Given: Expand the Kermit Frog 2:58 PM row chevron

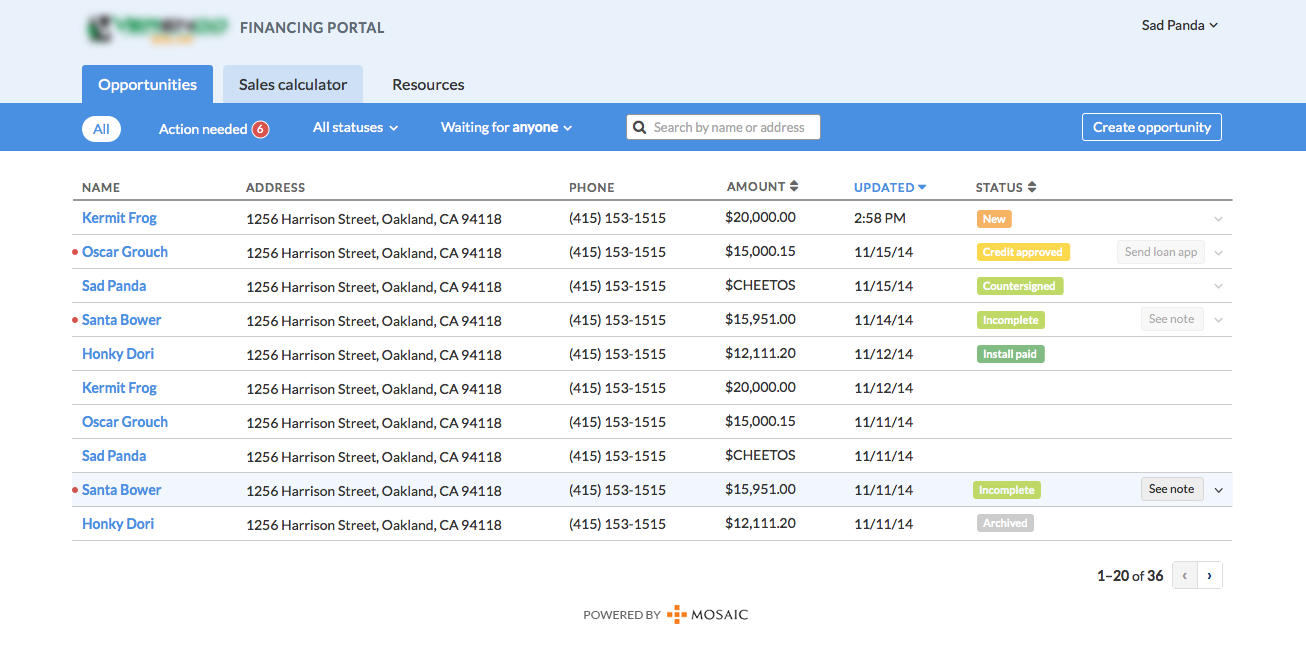Looking at the screenshot, I should point(1218,219).
